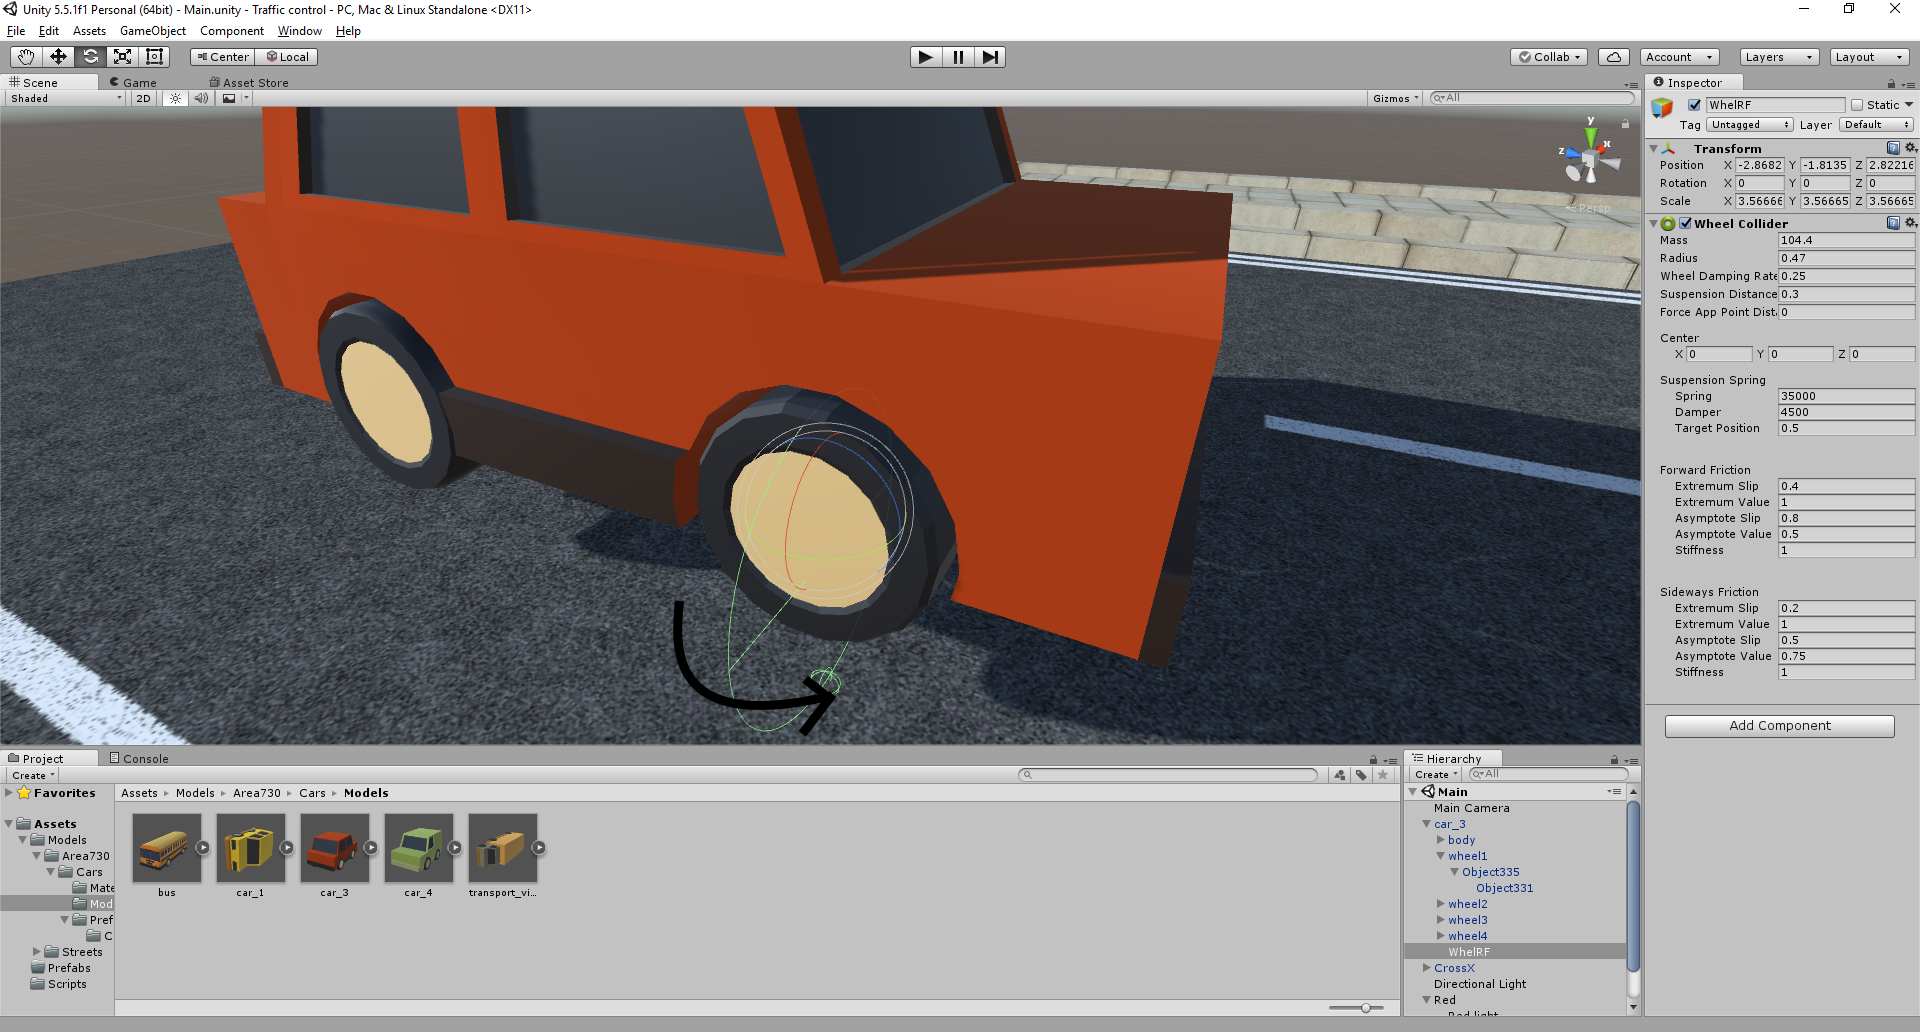This screenshot has width=1920, height=1032.
Task: Click Cars in the breadcrumb path
Action: (x=312, y=793)
